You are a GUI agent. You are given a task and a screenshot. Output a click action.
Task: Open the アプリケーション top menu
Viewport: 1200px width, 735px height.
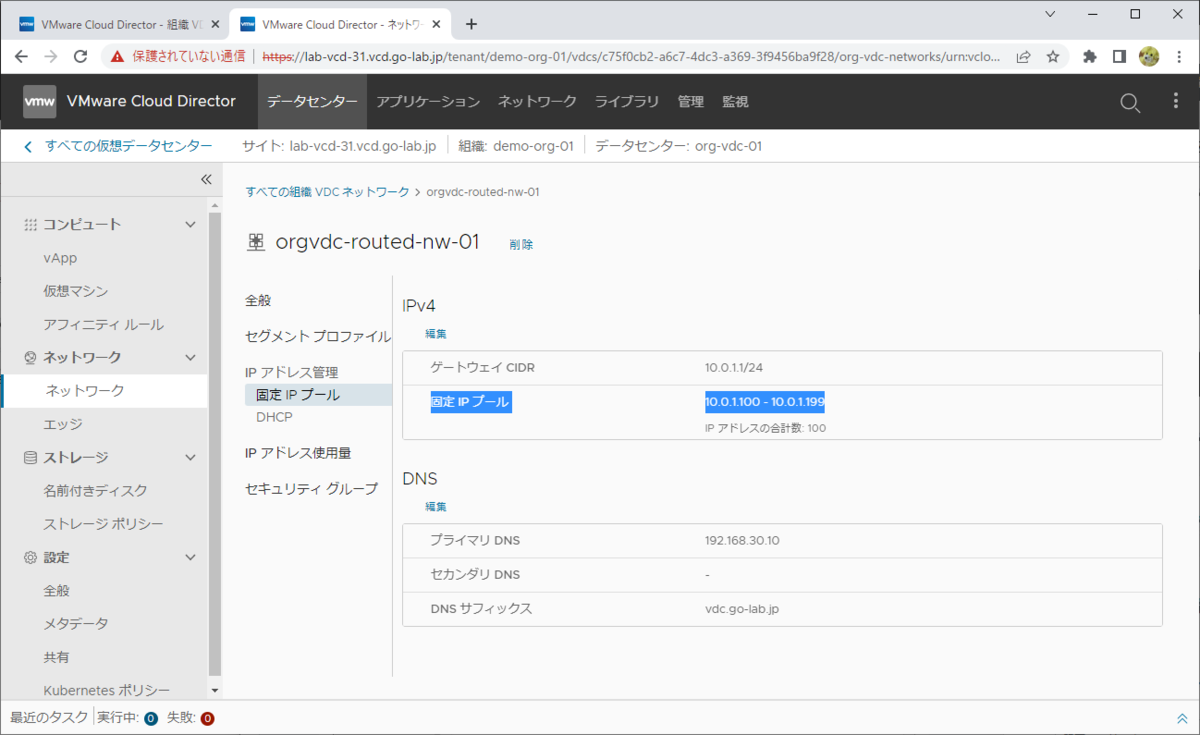(x=428, y=102)
